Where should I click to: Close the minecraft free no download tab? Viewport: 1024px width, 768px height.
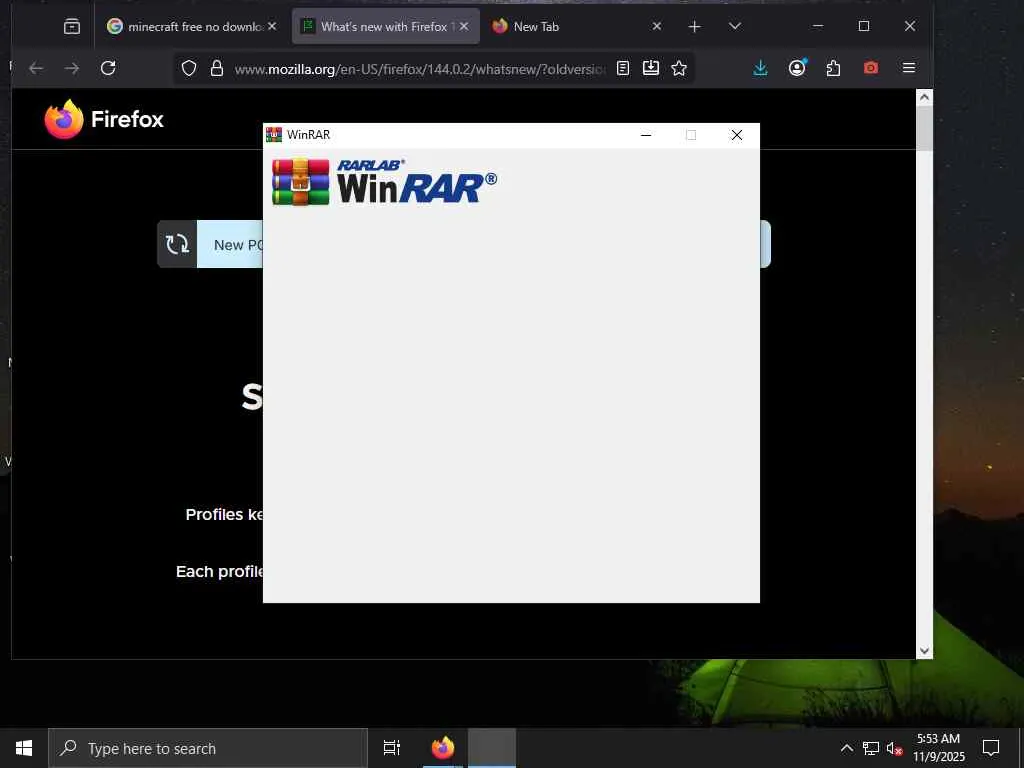(272, 26)
